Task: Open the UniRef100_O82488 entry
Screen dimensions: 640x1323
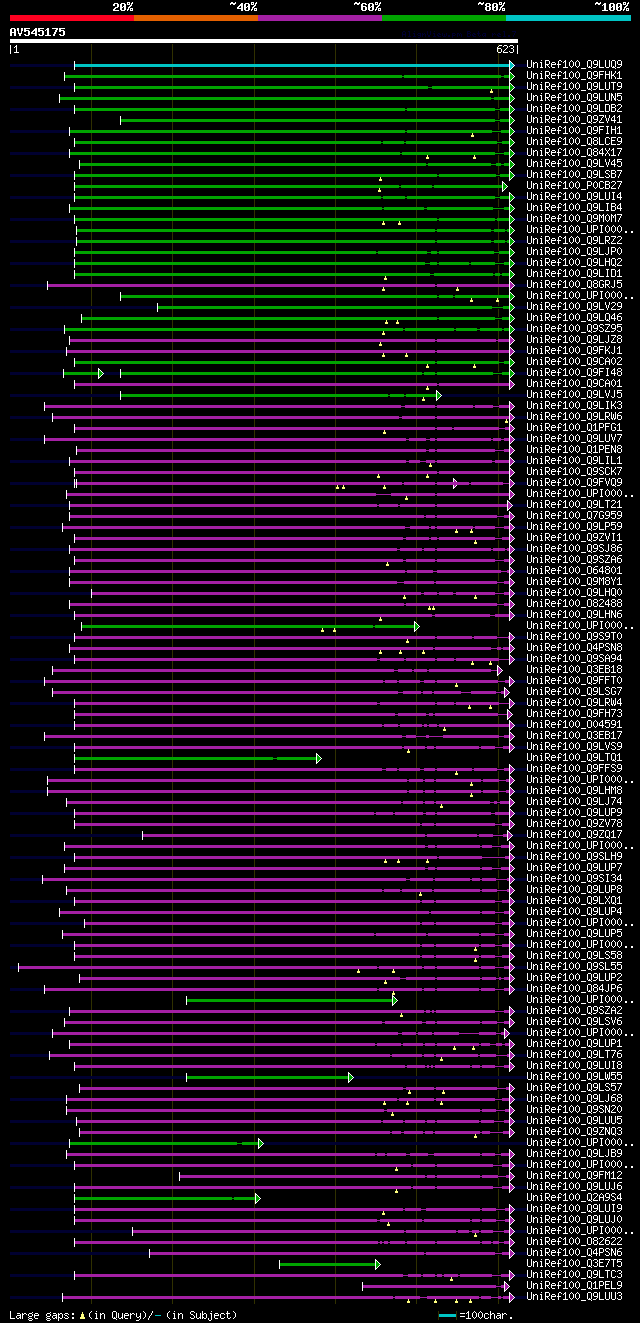Action: (x=575, y=604)
